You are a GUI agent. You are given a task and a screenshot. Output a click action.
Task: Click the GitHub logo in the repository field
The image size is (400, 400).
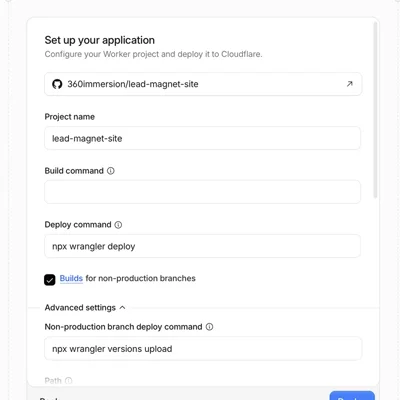pos(57,84)
